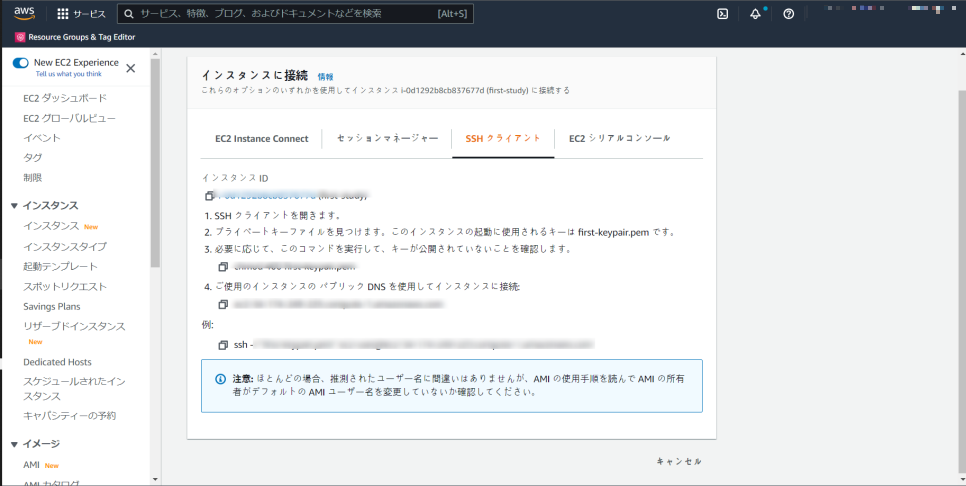Open 制限 in sidebar
966x486 pixels.
(33, 177)
